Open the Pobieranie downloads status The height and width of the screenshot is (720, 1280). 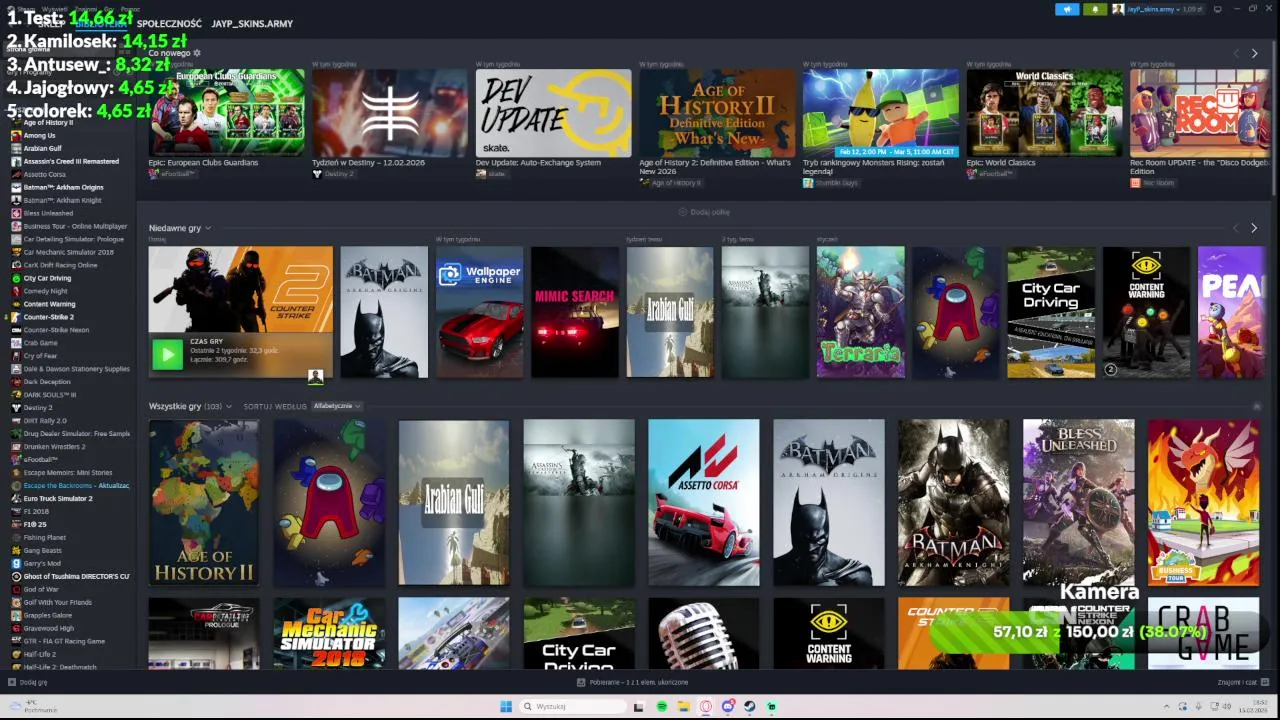(632, 682)
